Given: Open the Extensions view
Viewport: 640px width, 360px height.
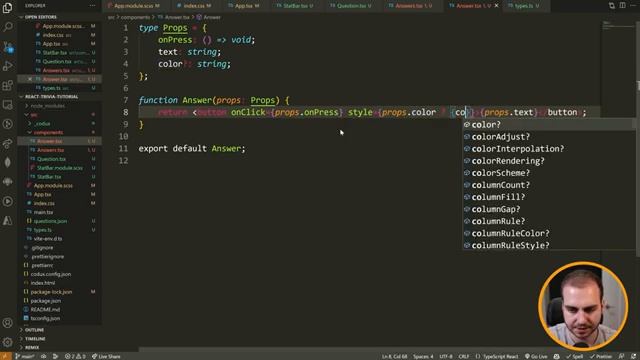Looking at the screenshot, I should click(x=7, y=85).
